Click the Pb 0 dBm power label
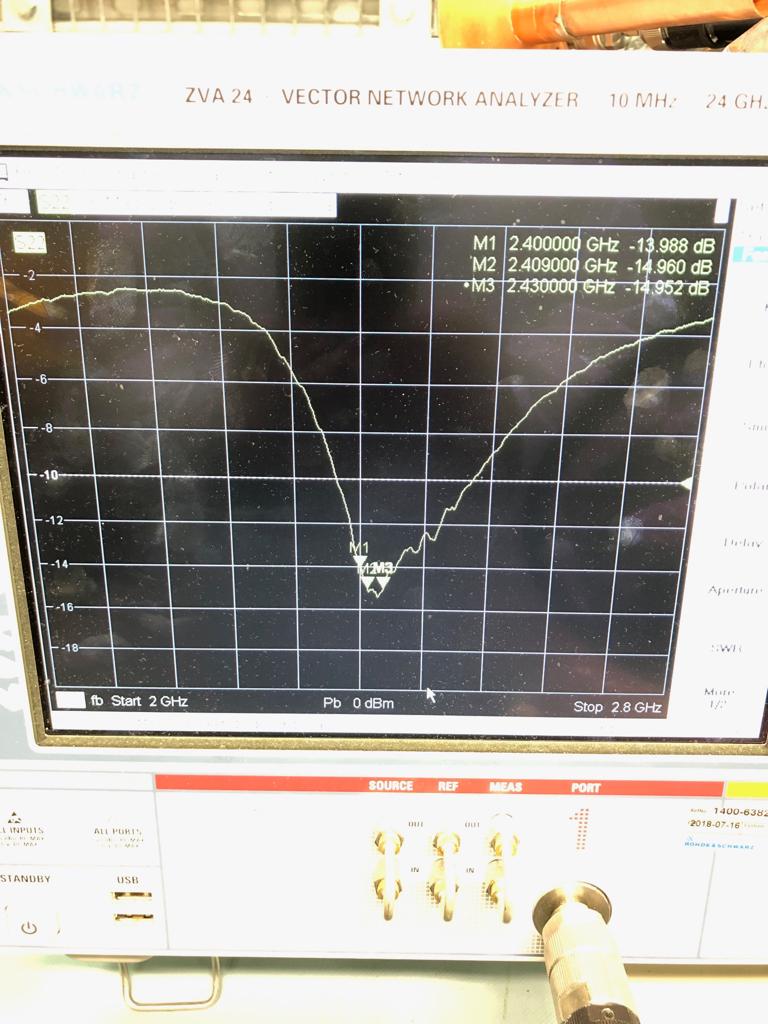The image size is (768, 1024). point(359,703)
